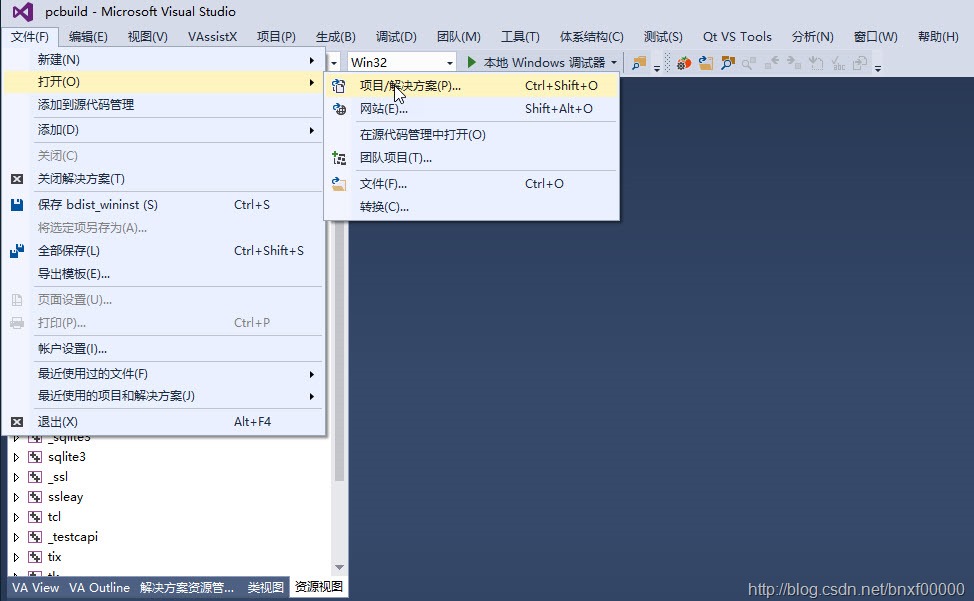
Task: Click the tix project icon
Action: click(x=35, y=557)
